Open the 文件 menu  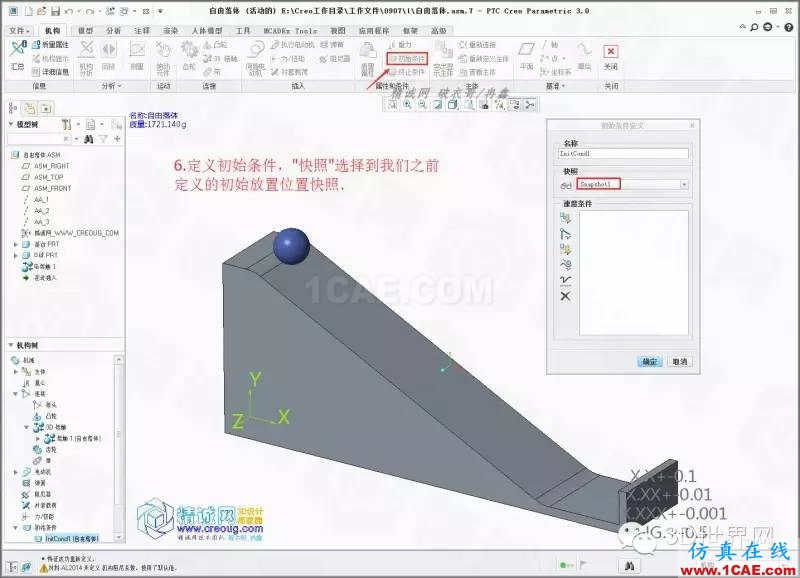[20, 31]
